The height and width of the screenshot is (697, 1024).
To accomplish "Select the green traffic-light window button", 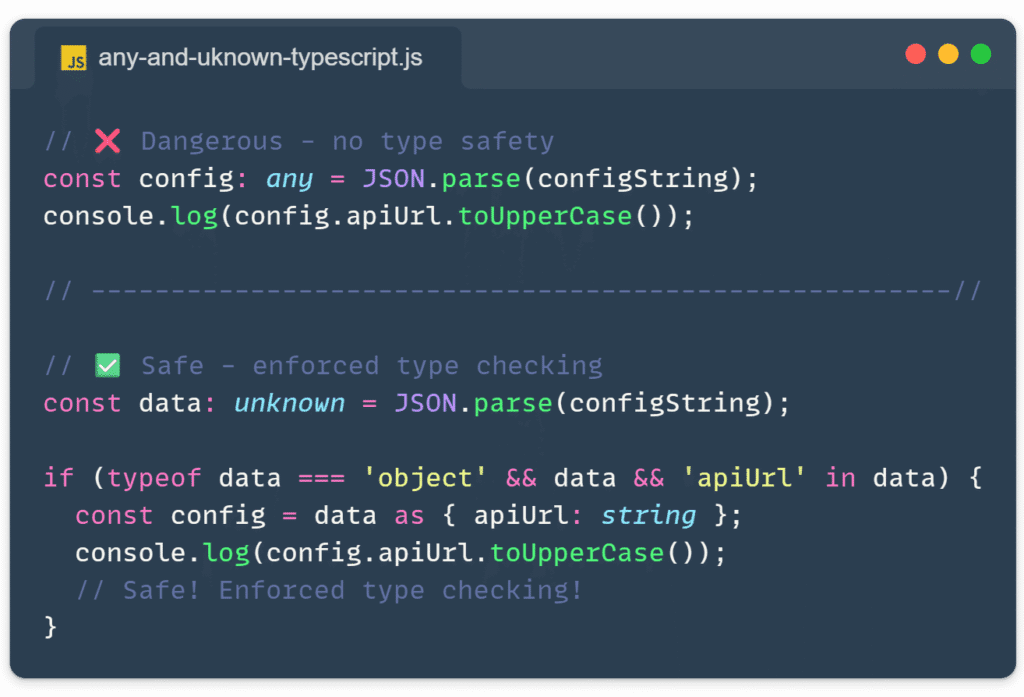I will pos(981,54).
